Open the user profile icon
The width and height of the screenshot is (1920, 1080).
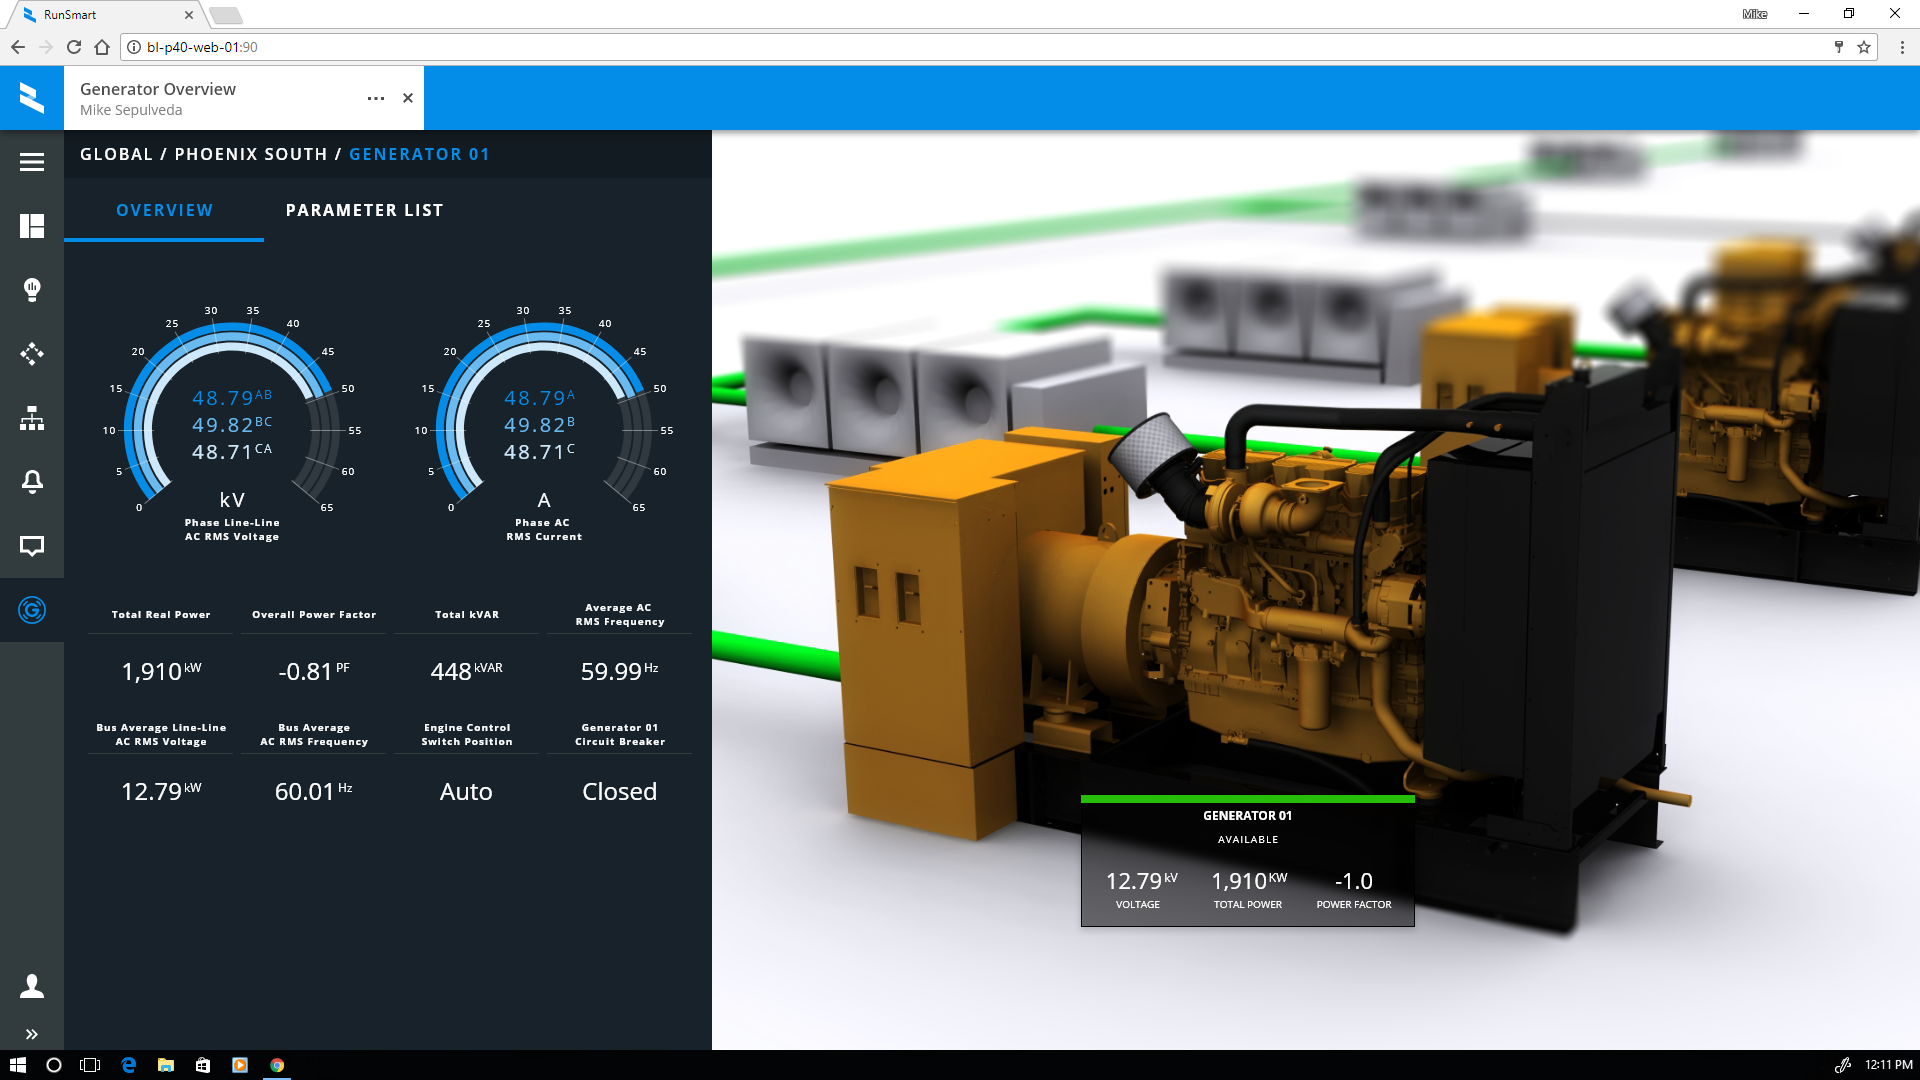coord(32,986)
